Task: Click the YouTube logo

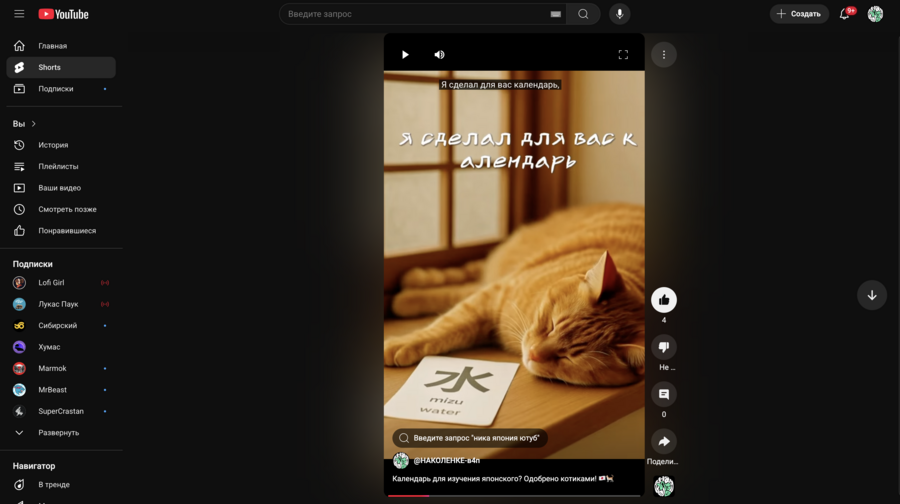Action: (64, 14)
